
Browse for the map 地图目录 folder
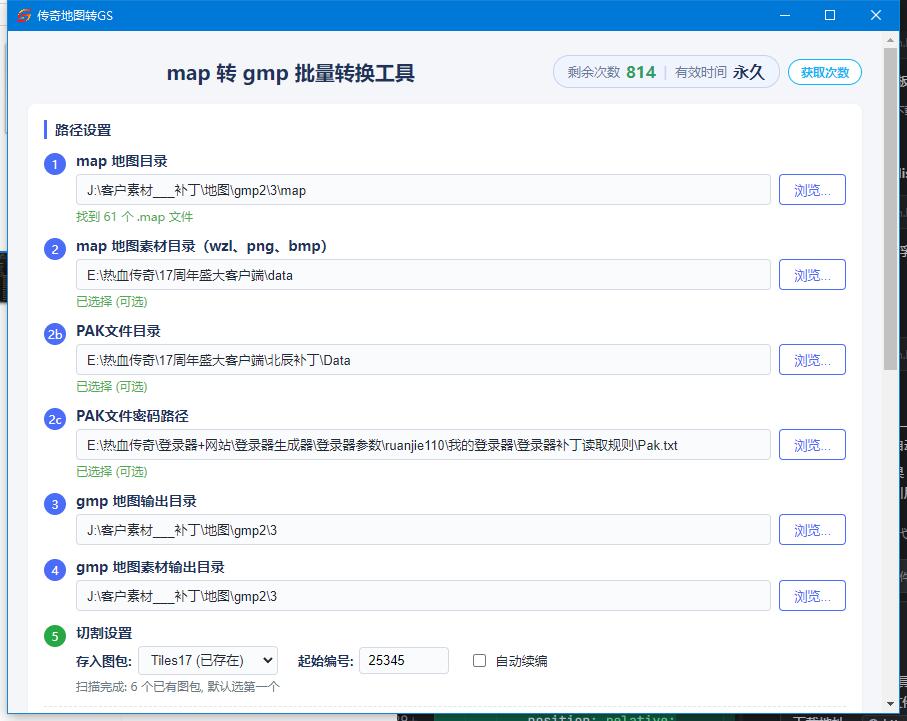coord(812,190)
